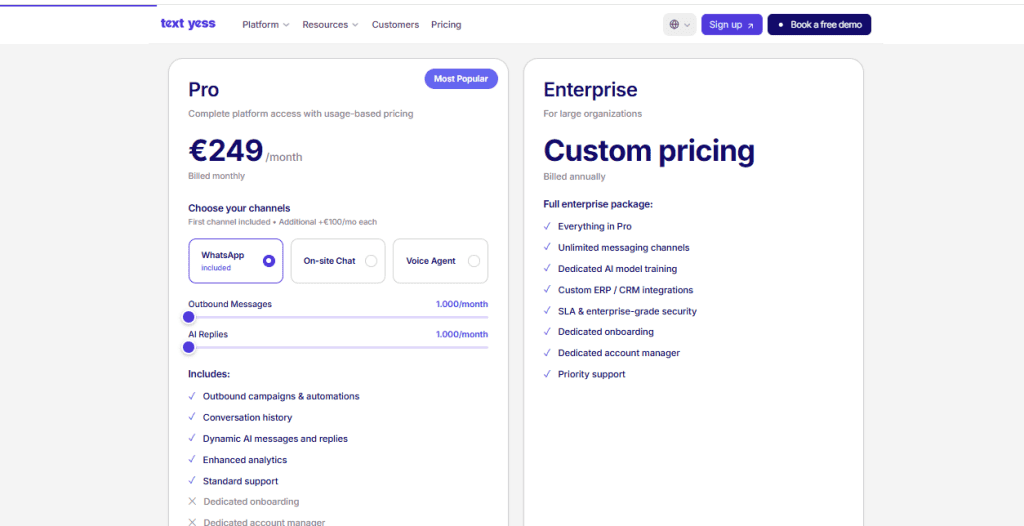Click checkmark beside Enhanced analytics
The width and height of the screenshot is (1024, 526).
click(192, 459)
